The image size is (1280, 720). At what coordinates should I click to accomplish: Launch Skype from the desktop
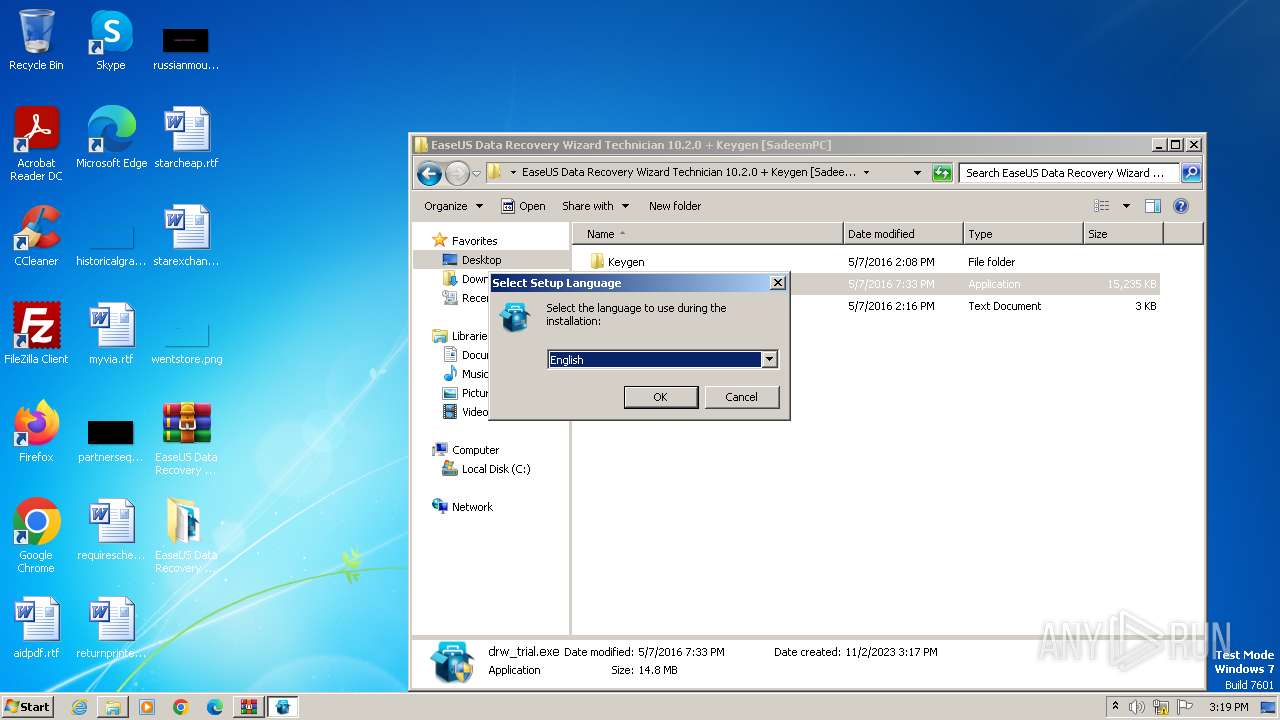click(x=110, y=40)
